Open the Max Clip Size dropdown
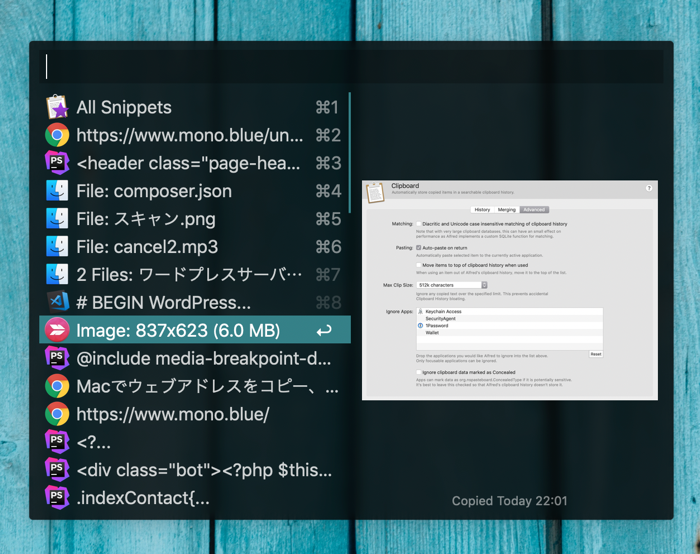 pyautogui.click(x=452, y=285)
